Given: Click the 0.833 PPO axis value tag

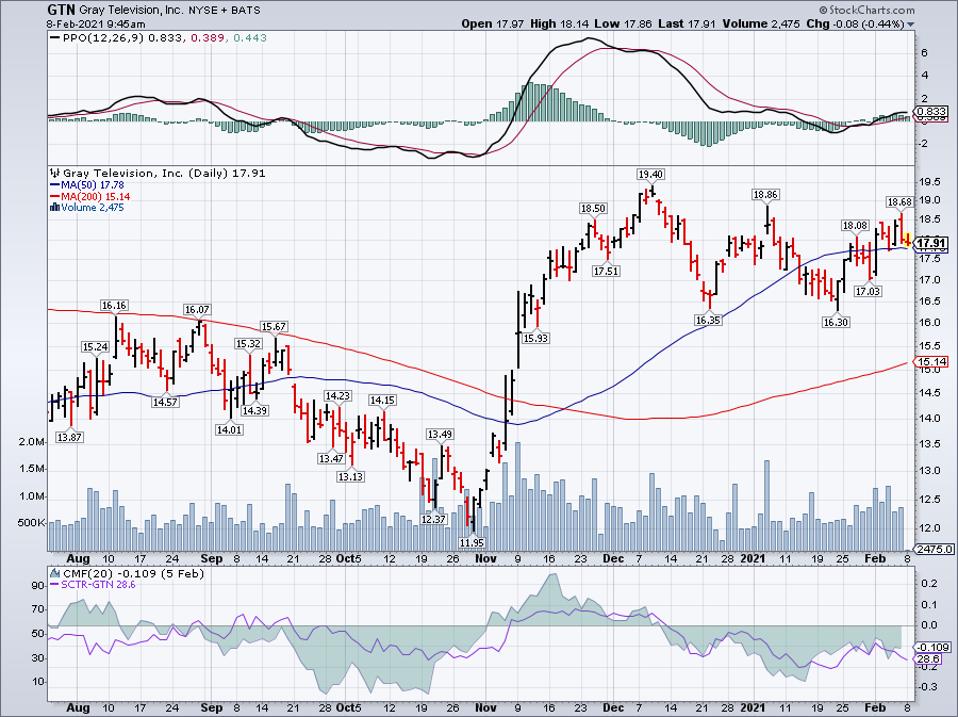Looking at the screenshot, I should tap(932, 112).
